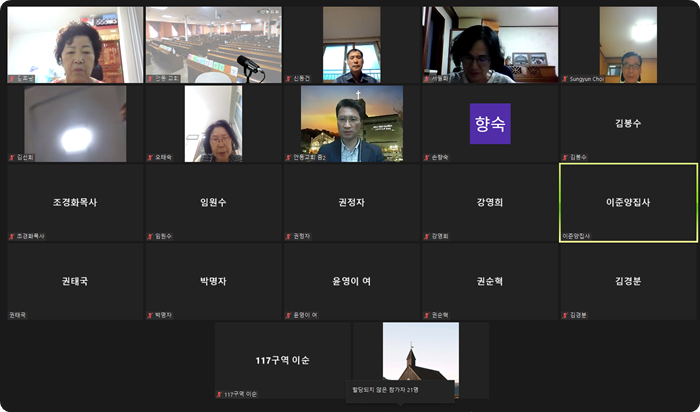Click muted mic icon on 권정자 tile
This screenshot has width=700, height=412.
coord(288,236)
